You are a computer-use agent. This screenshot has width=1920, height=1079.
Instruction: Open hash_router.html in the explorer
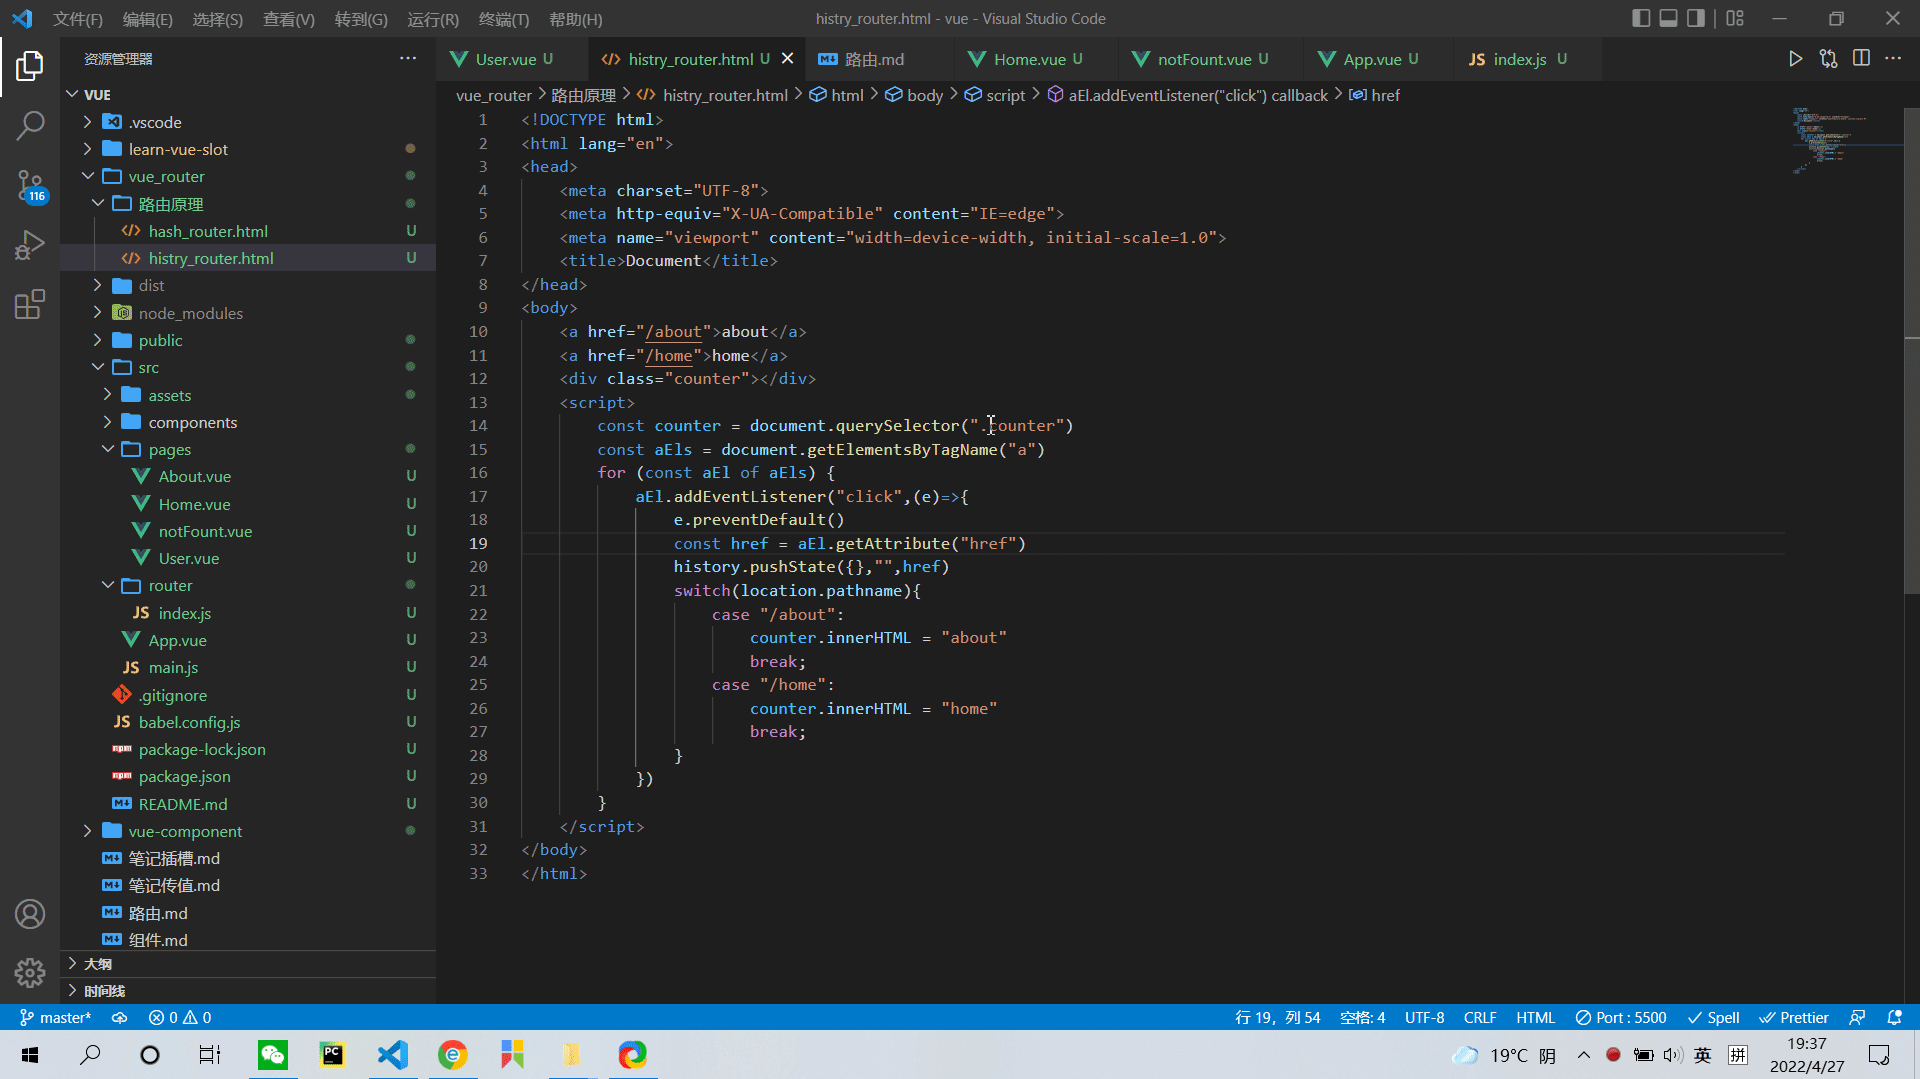[208, 231]
